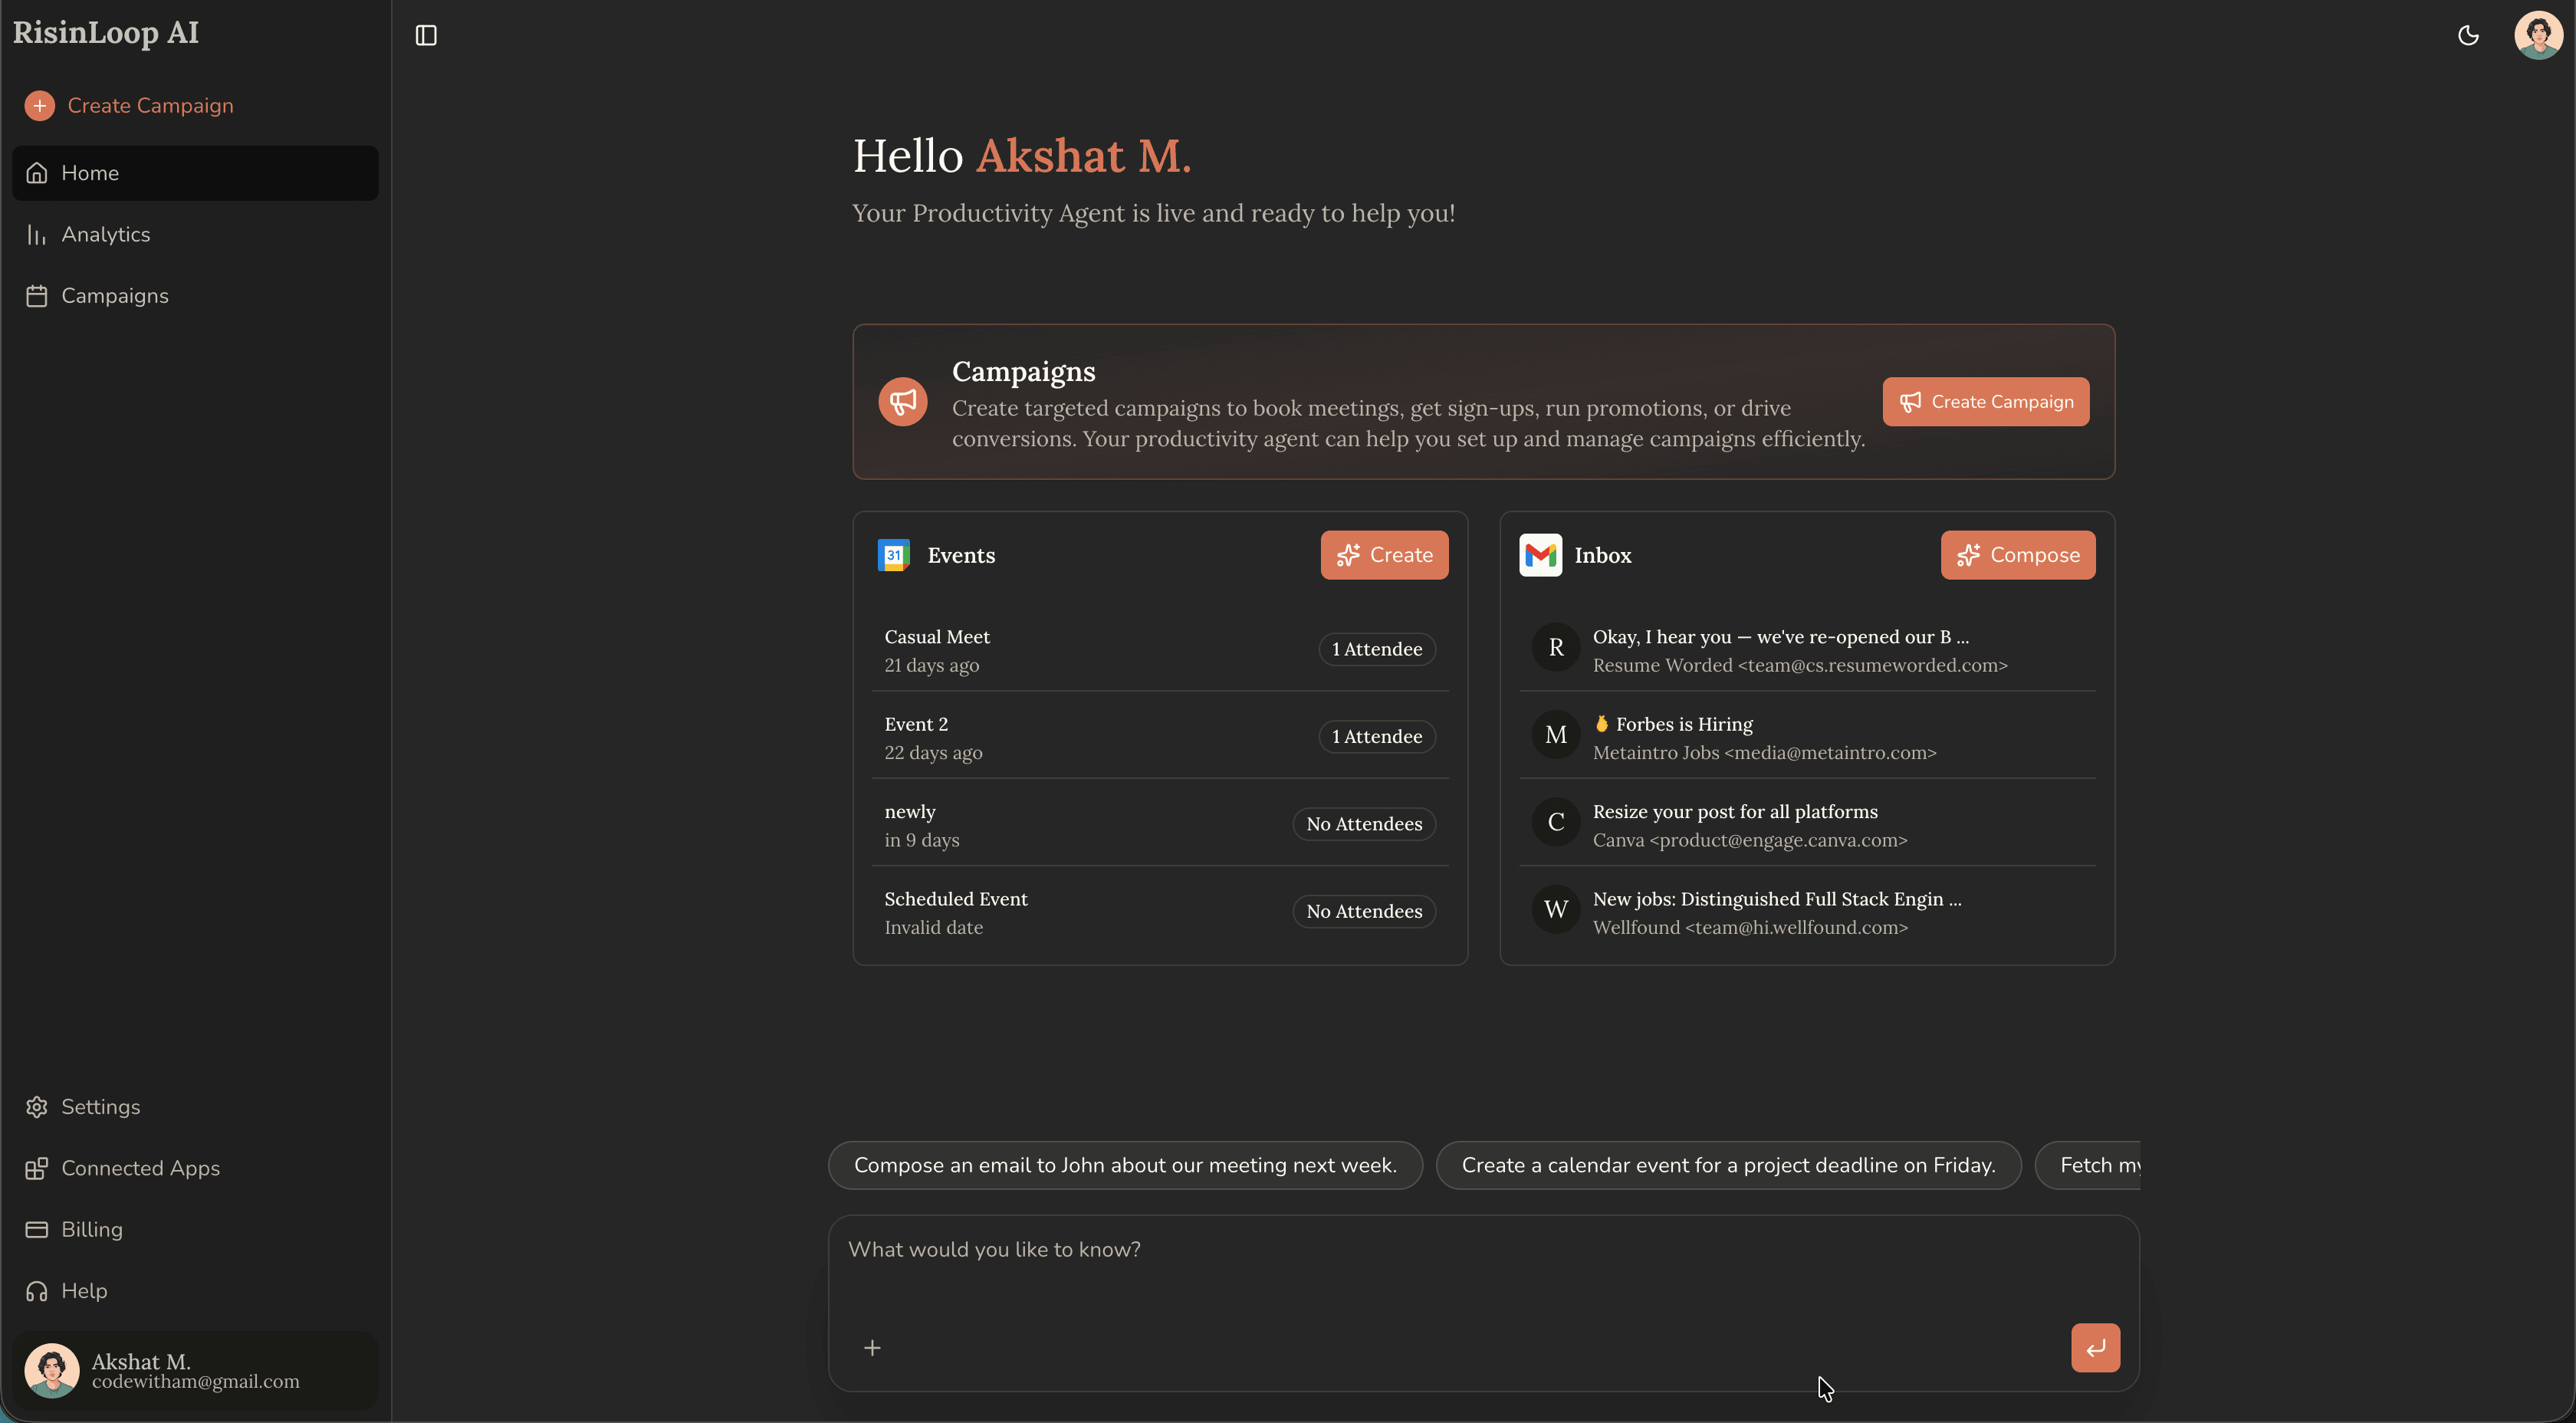Click the Help headphones item
This screenshot has height=1423, width=2576.
pos(84,1291)
